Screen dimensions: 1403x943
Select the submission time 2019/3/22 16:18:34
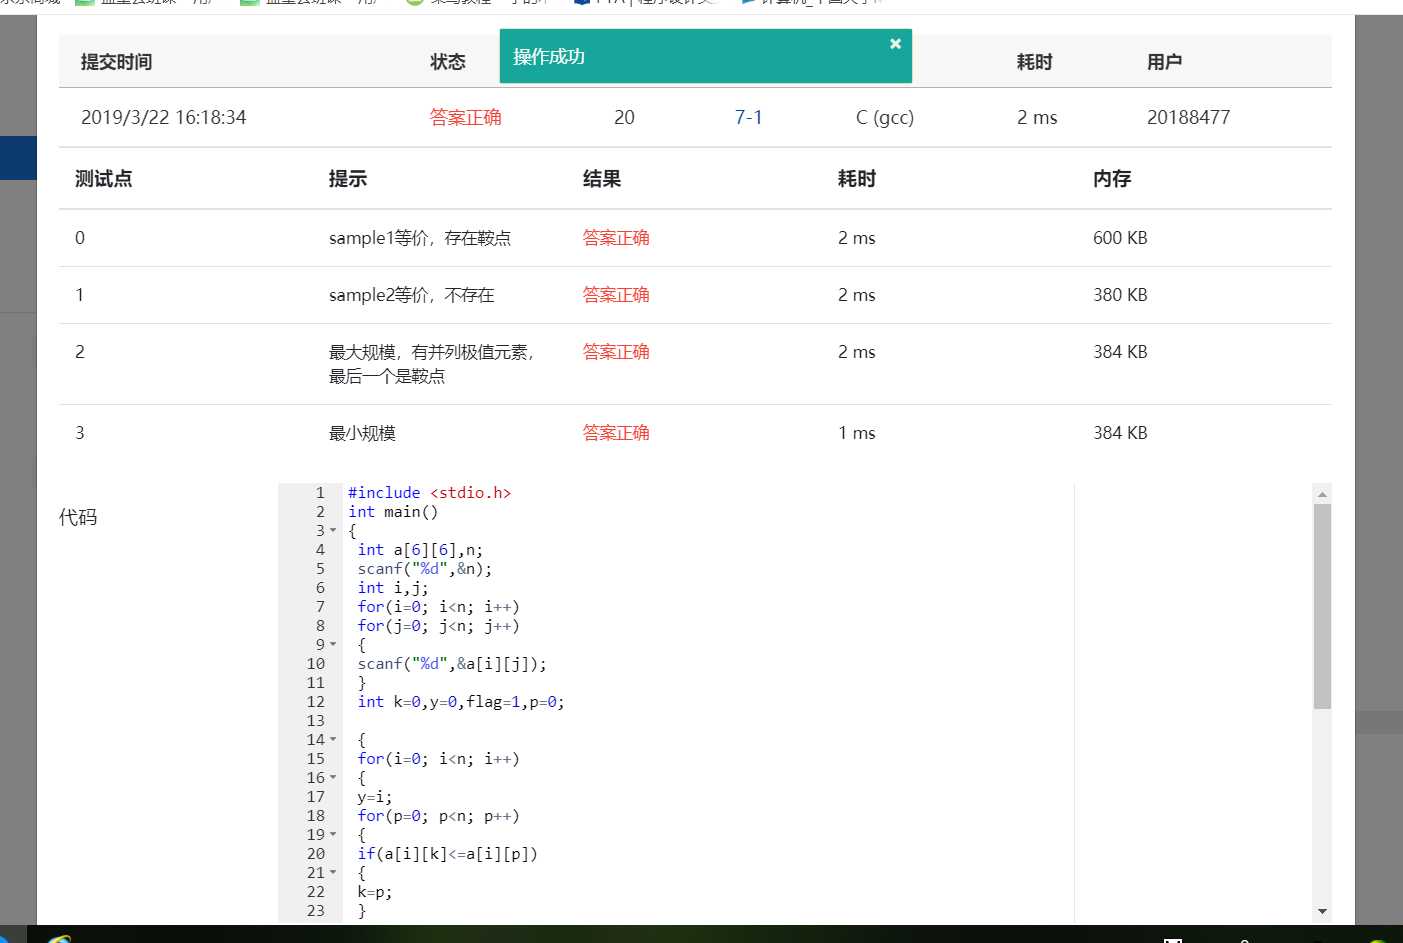163,117
